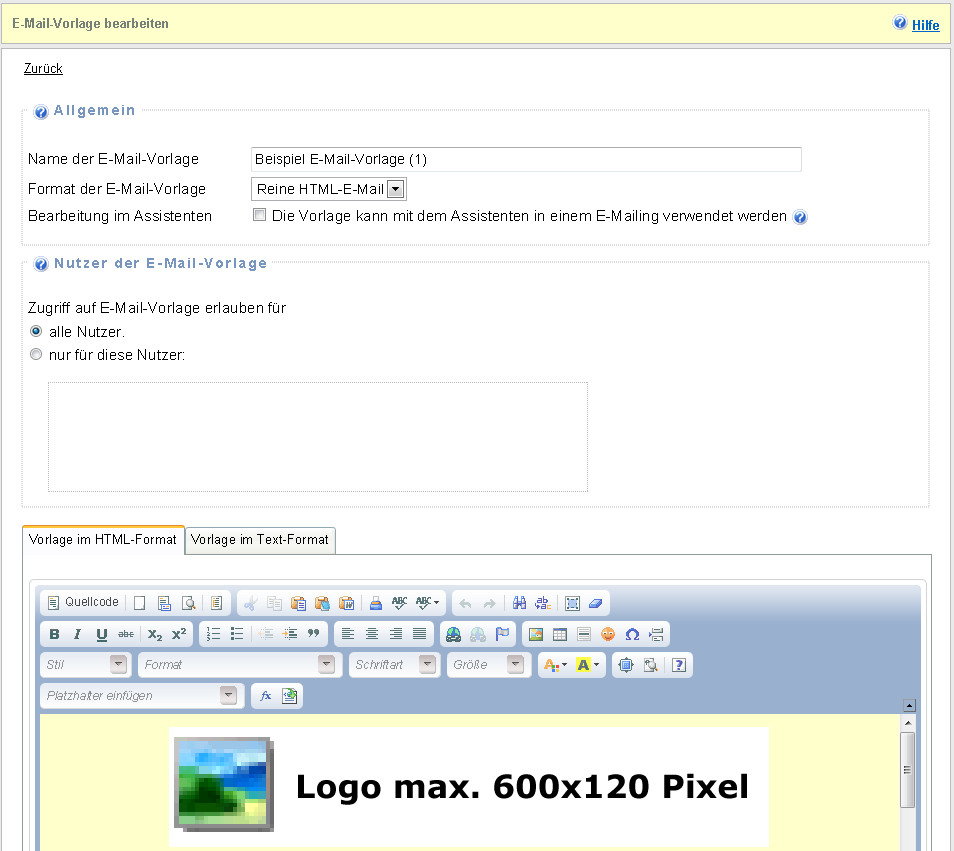Image resolution: width=954 pixels, height=851 pixels.
Task: Apply italic formatting in the editor
Action: coord(77,634)
